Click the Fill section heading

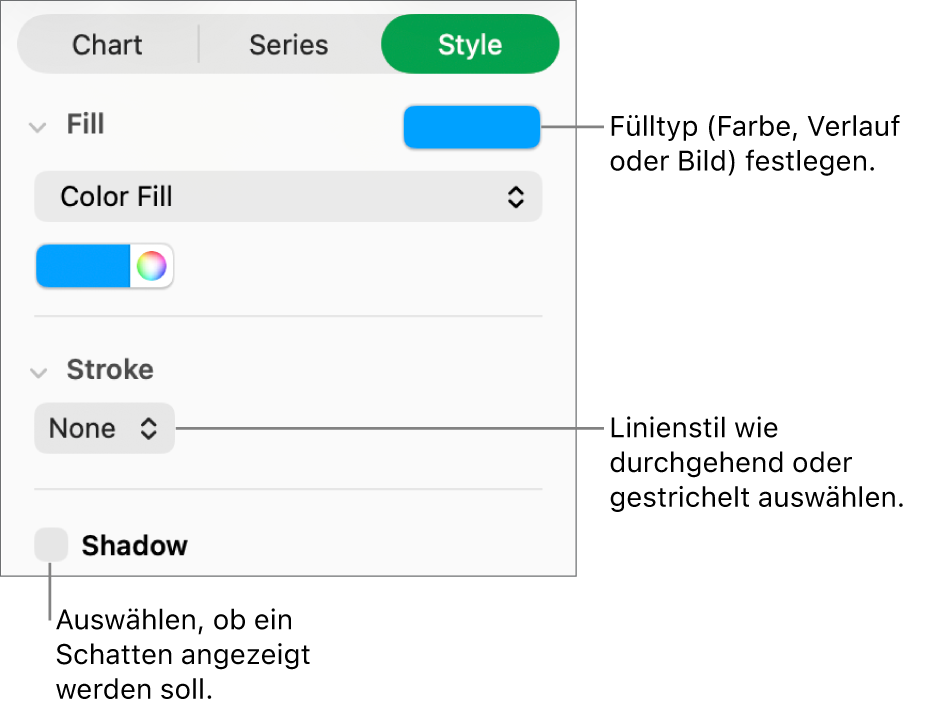[85, 125]
